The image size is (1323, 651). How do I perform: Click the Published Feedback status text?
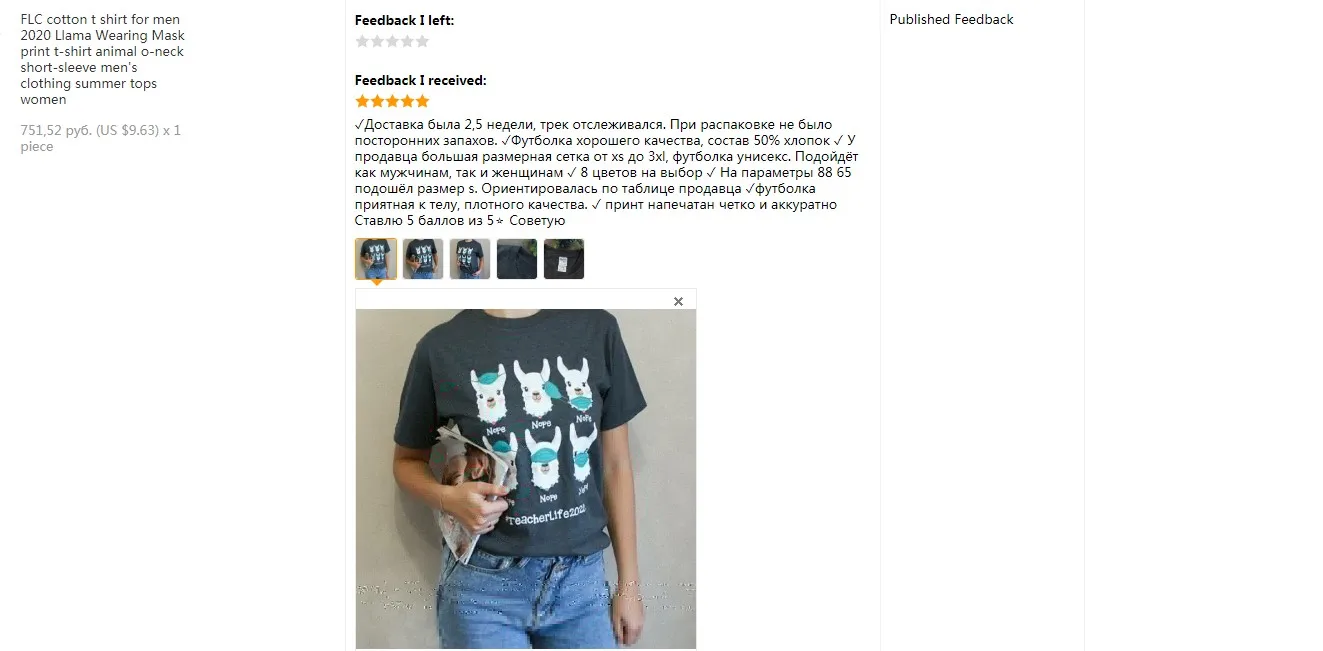coord(951,19)
